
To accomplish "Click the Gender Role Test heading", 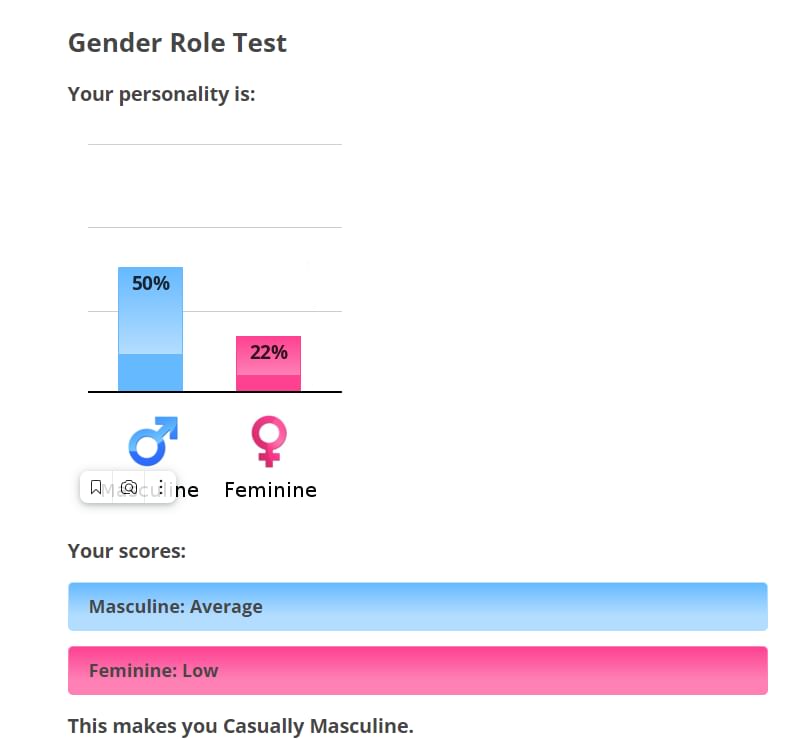I will (x=177, y=43).
